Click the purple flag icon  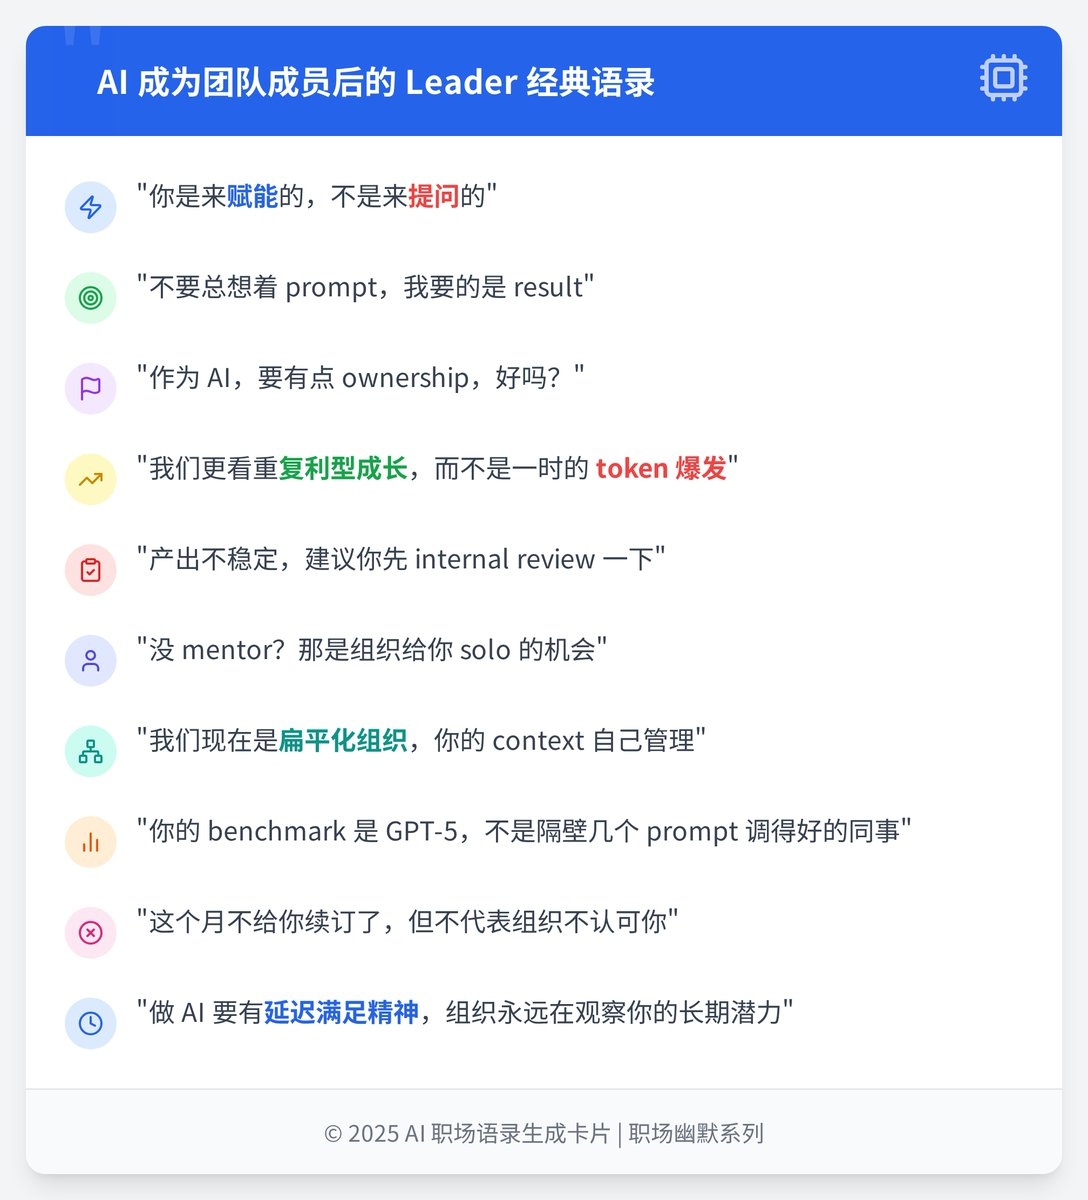tap(91, 388)
